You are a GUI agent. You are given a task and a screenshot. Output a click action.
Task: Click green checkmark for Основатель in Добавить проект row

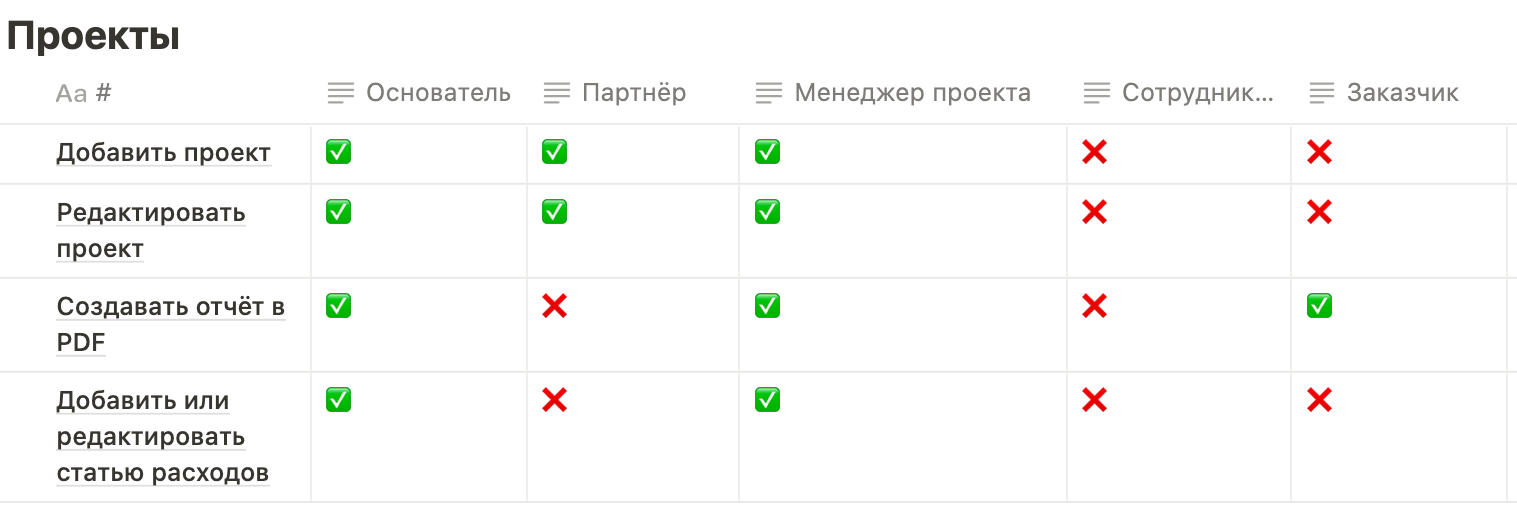(339, 153)
